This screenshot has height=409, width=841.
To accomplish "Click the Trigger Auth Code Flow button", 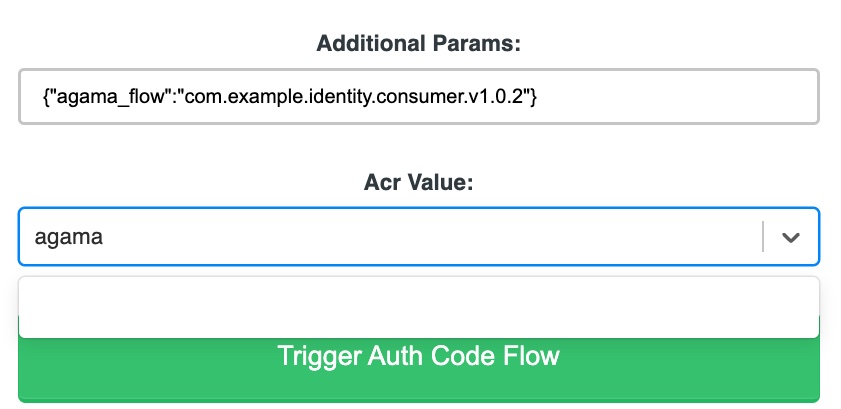I will tap(419, 370).
